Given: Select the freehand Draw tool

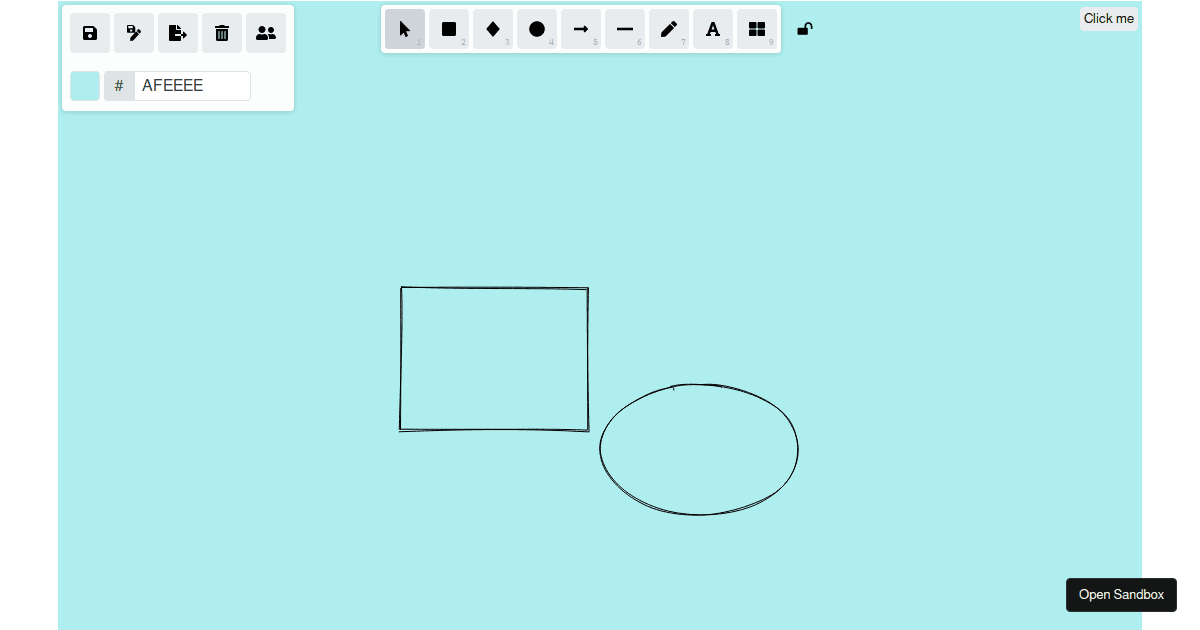Looking at the screenshot, I should click(669, 29).
